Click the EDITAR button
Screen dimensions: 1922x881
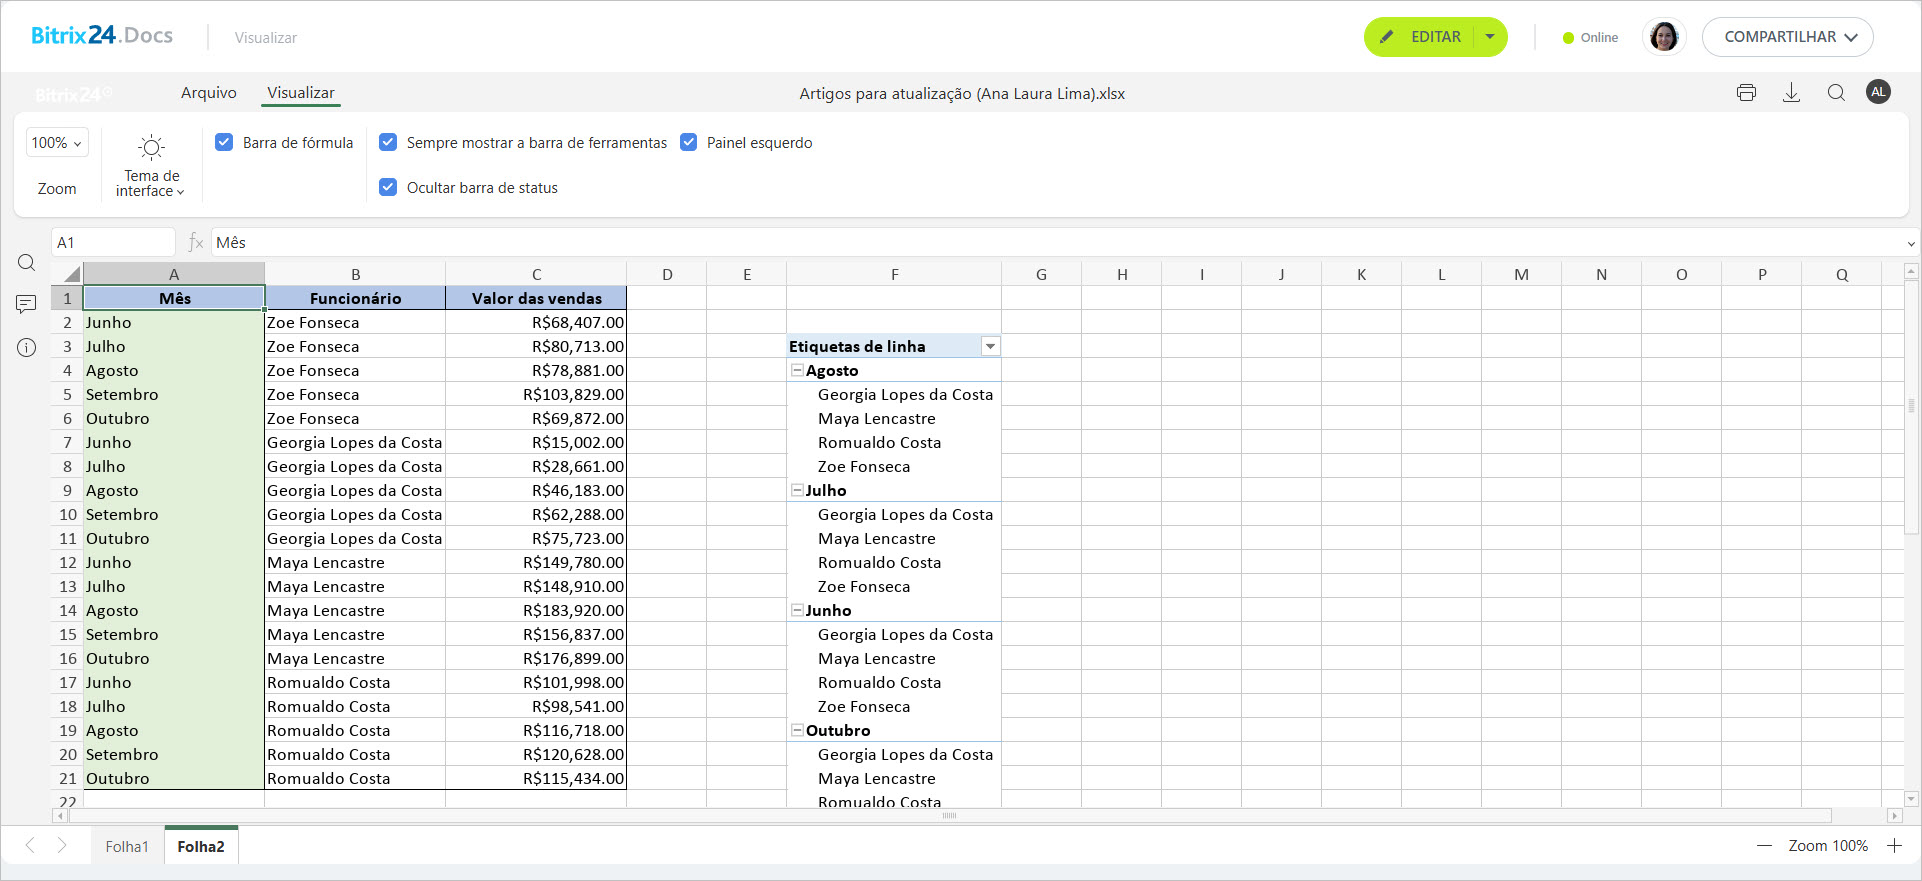click(x=1423, y=37)
